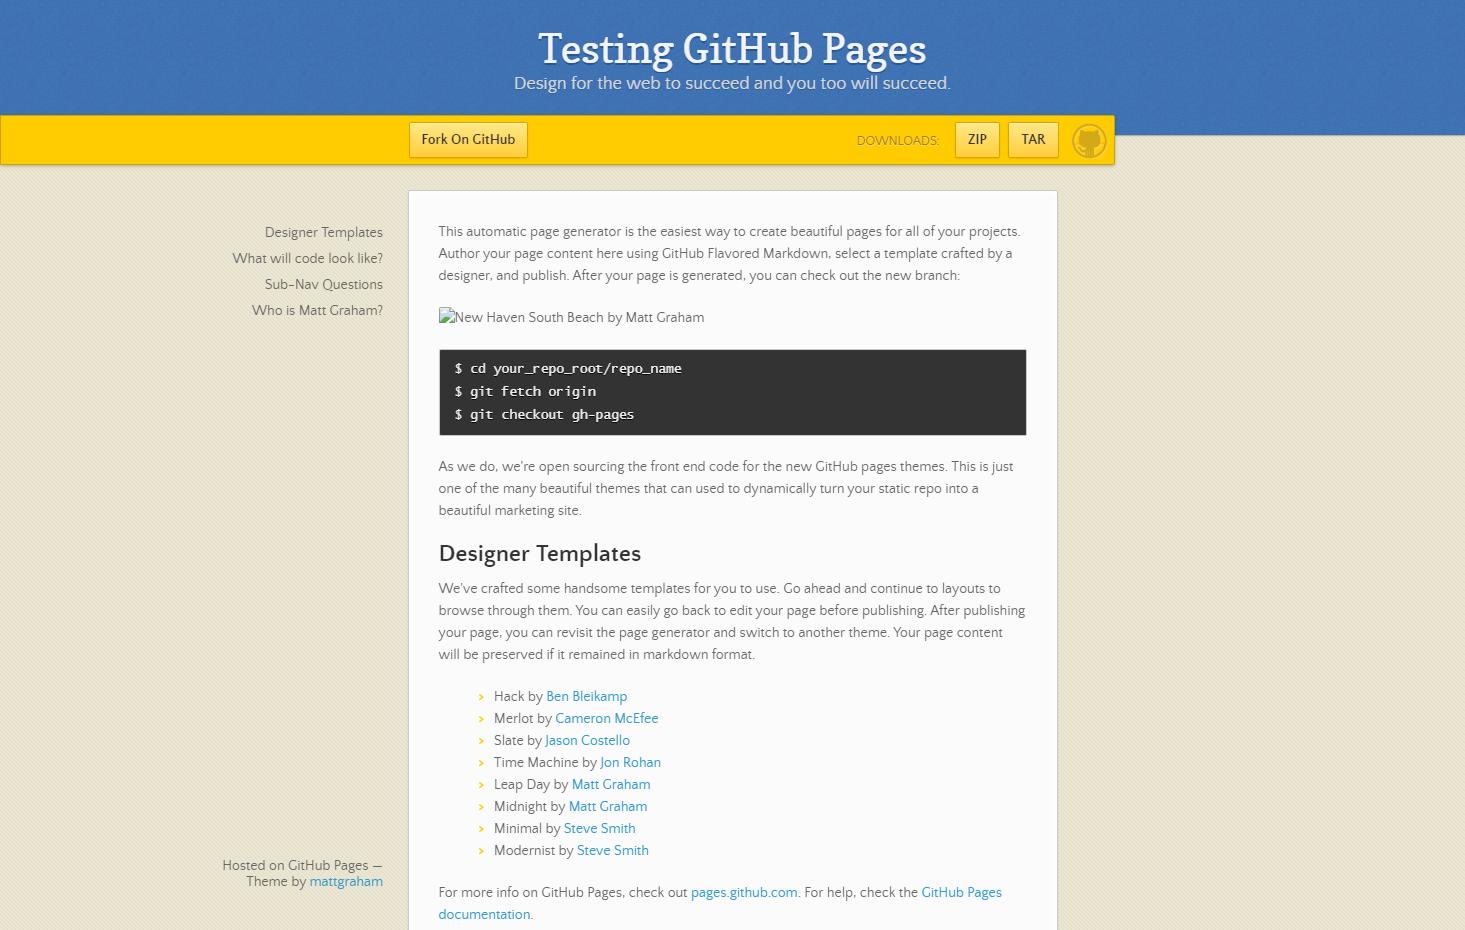Open GitHub Pages documentation link
Screen dimensions: 1465x930
pos(960,892)
